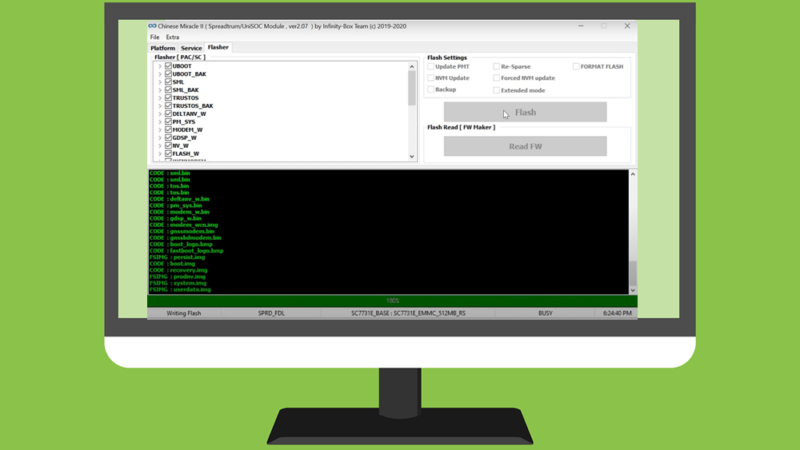800x450 pixels.
Task: Click partition list scroll up arrow
Action: click(x=412, y=66)
